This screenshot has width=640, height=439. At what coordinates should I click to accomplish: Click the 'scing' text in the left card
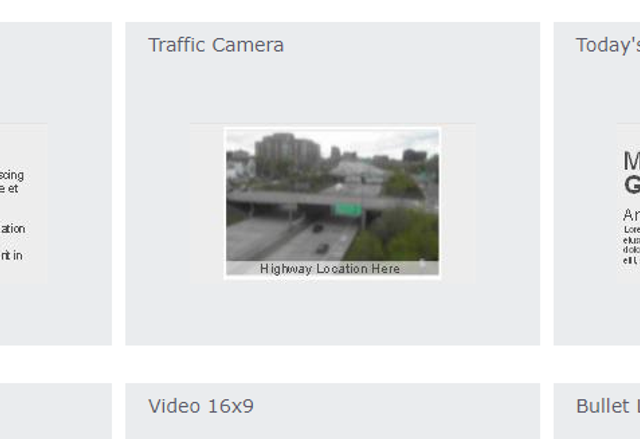click(x=11, y=175)
